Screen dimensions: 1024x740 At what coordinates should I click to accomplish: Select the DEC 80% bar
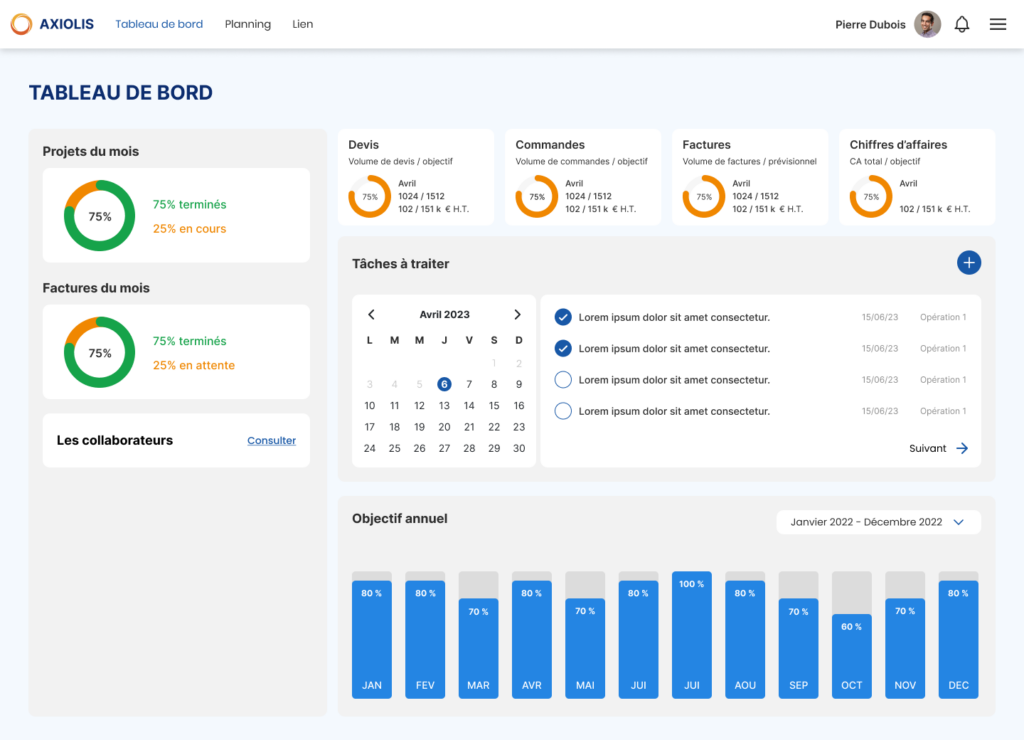point(958,639)
